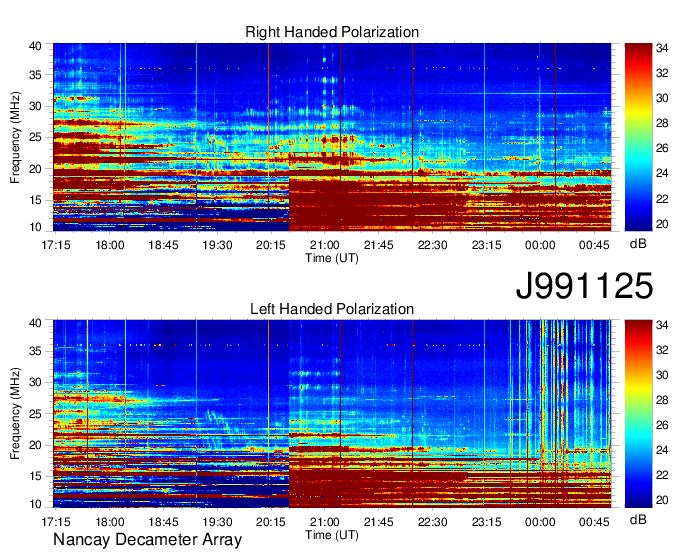Click the 17:15 time tick of Right Handed plot

pos(56,245)
